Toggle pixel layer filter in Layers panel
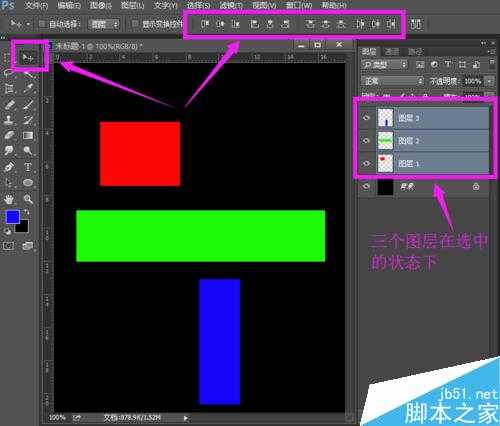Screen dimensions: 500x426 [420, 64]
